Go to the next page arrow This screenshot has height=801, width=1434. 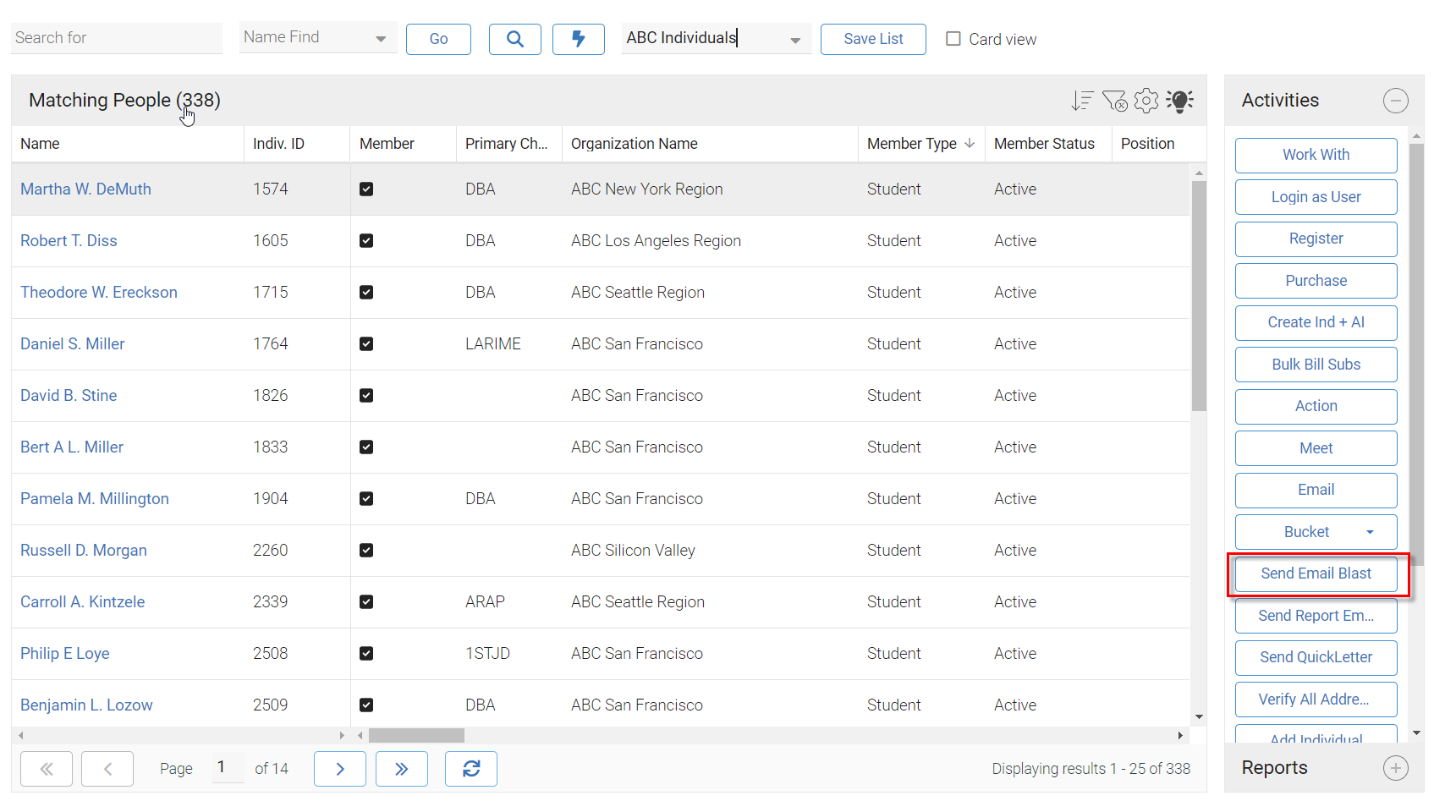coord(340,769)
